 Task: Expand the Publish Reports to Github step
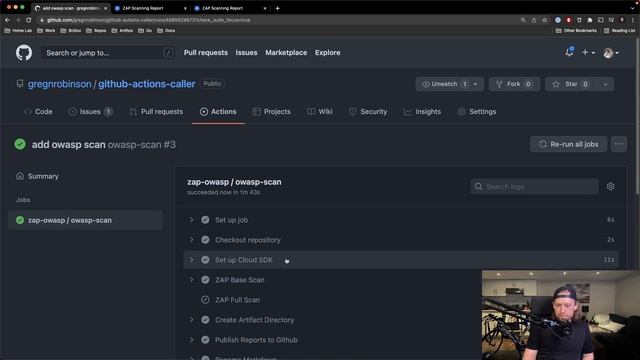pos(191,340)
